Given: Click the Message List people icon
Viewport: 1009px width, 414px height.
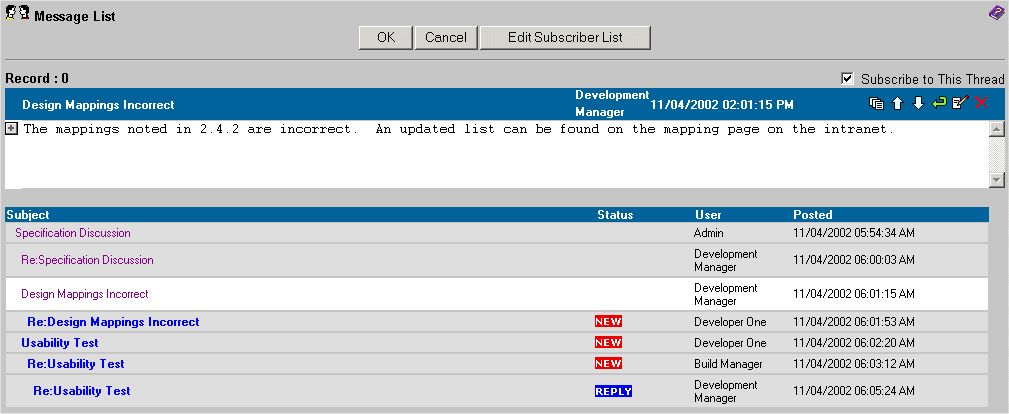Looking at the screenshot, I should click(17, 14).
